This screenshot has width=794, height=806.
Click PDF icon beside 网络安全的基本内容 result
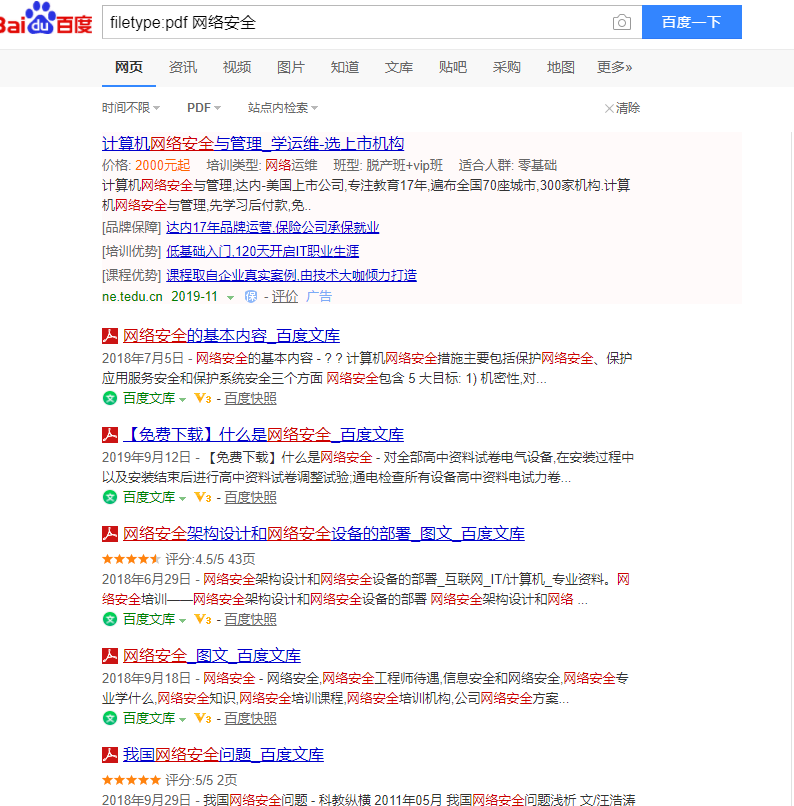pyautogui.click(x=110, y=336)
